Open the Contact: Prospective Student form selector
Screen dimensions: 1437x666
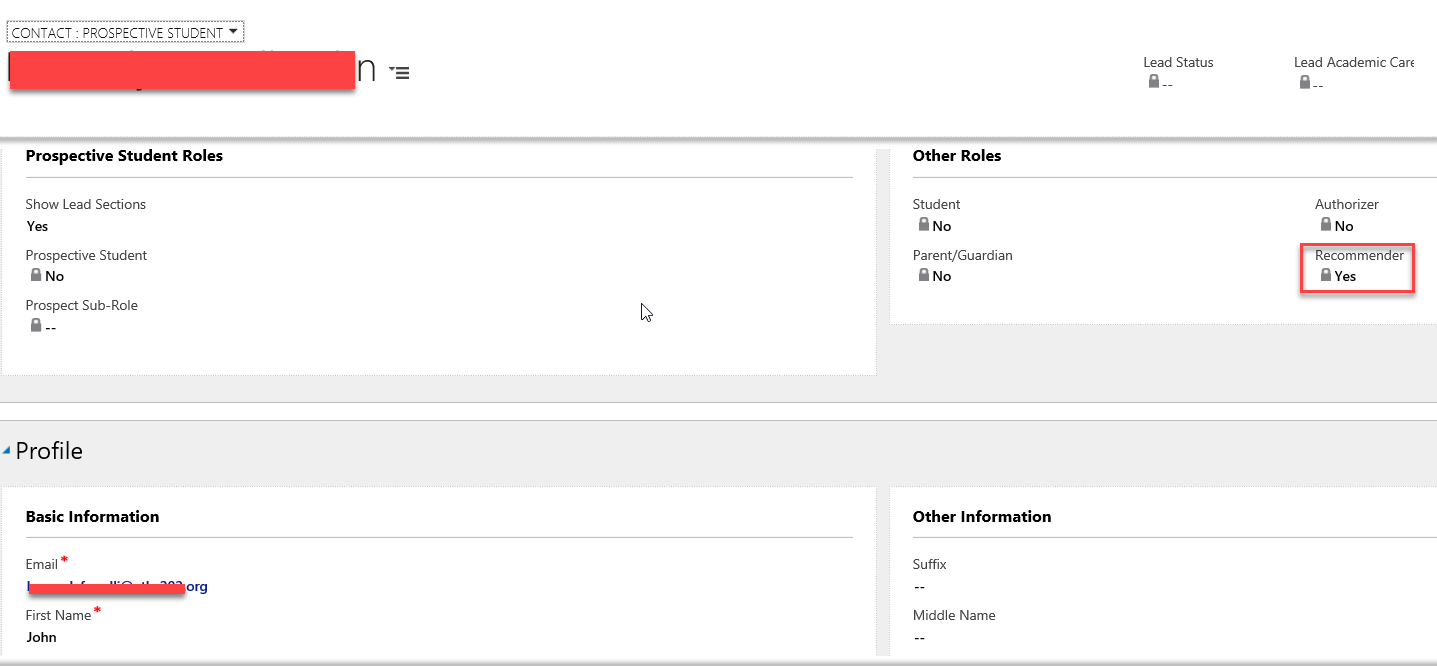coord(125,32)
